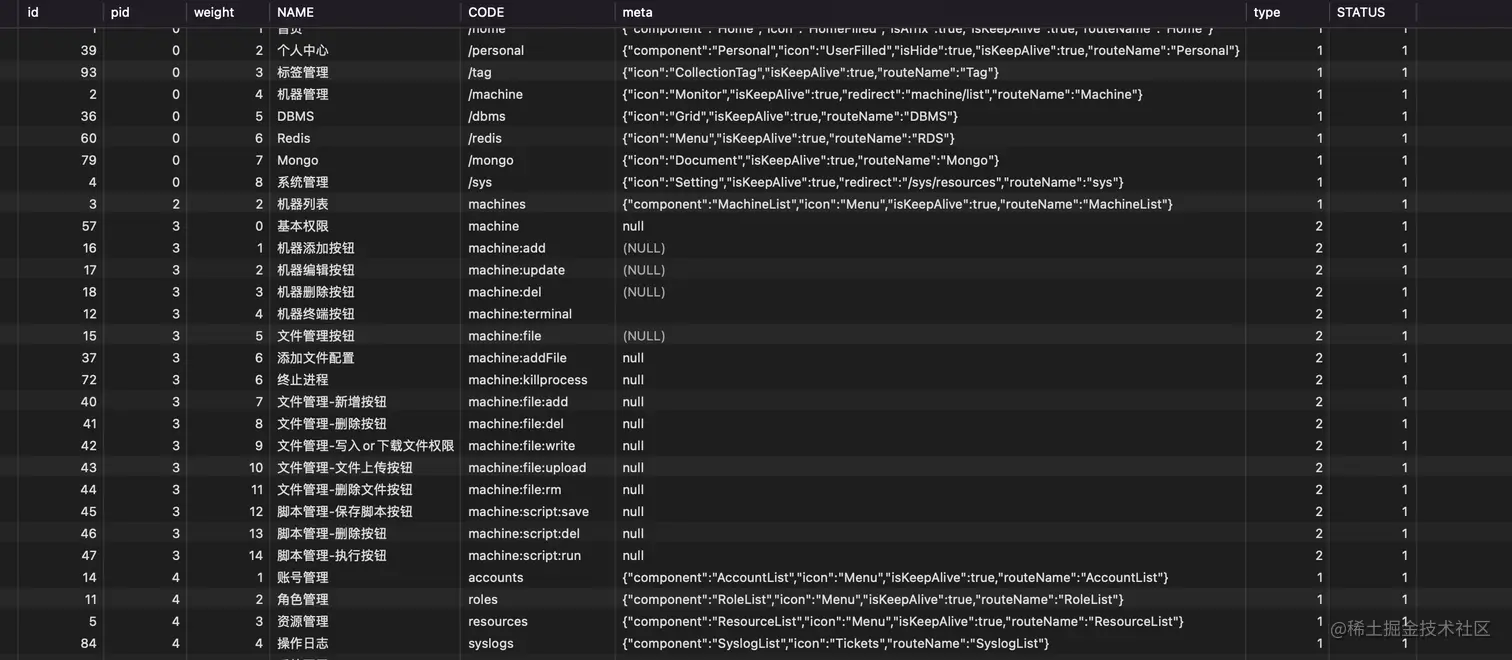
Task: Click the STATUS column header
Action: point(1361,12)
